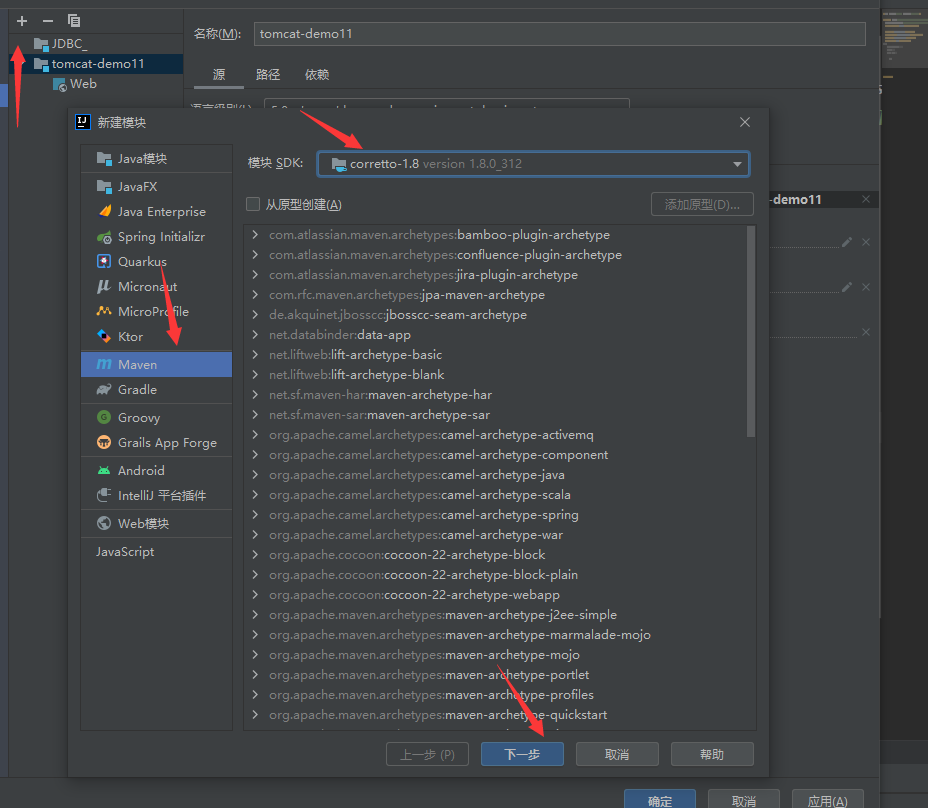928x808 pixels.
Task: Expand net.databinder data-app entry
Action: 255,334
